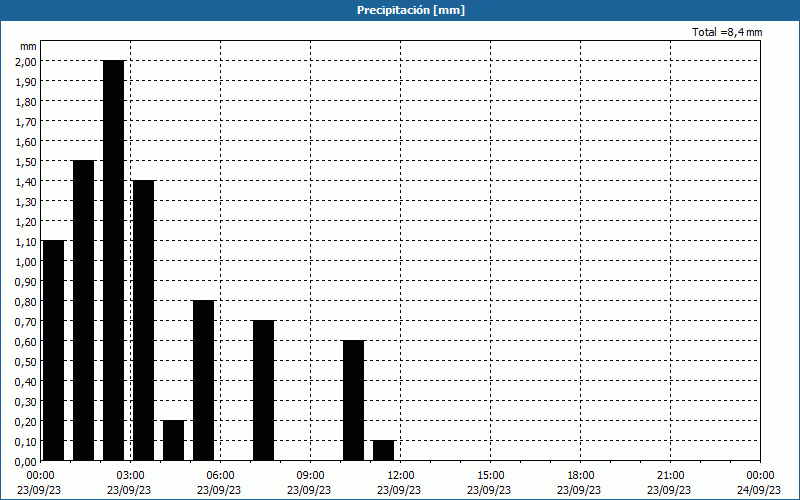Click the y-axis label '0,90'
Screen dimensions: 800x500
(x=28, y=282)
